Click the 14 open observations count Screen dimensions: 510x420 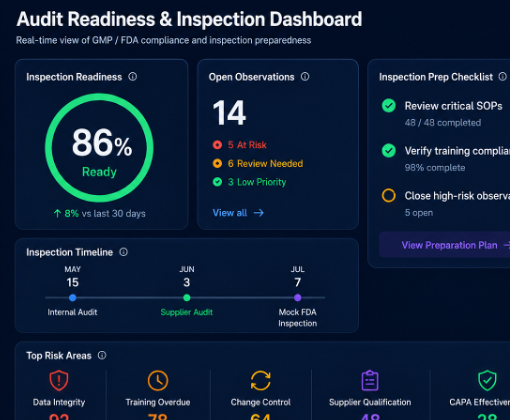coord(229,113)
